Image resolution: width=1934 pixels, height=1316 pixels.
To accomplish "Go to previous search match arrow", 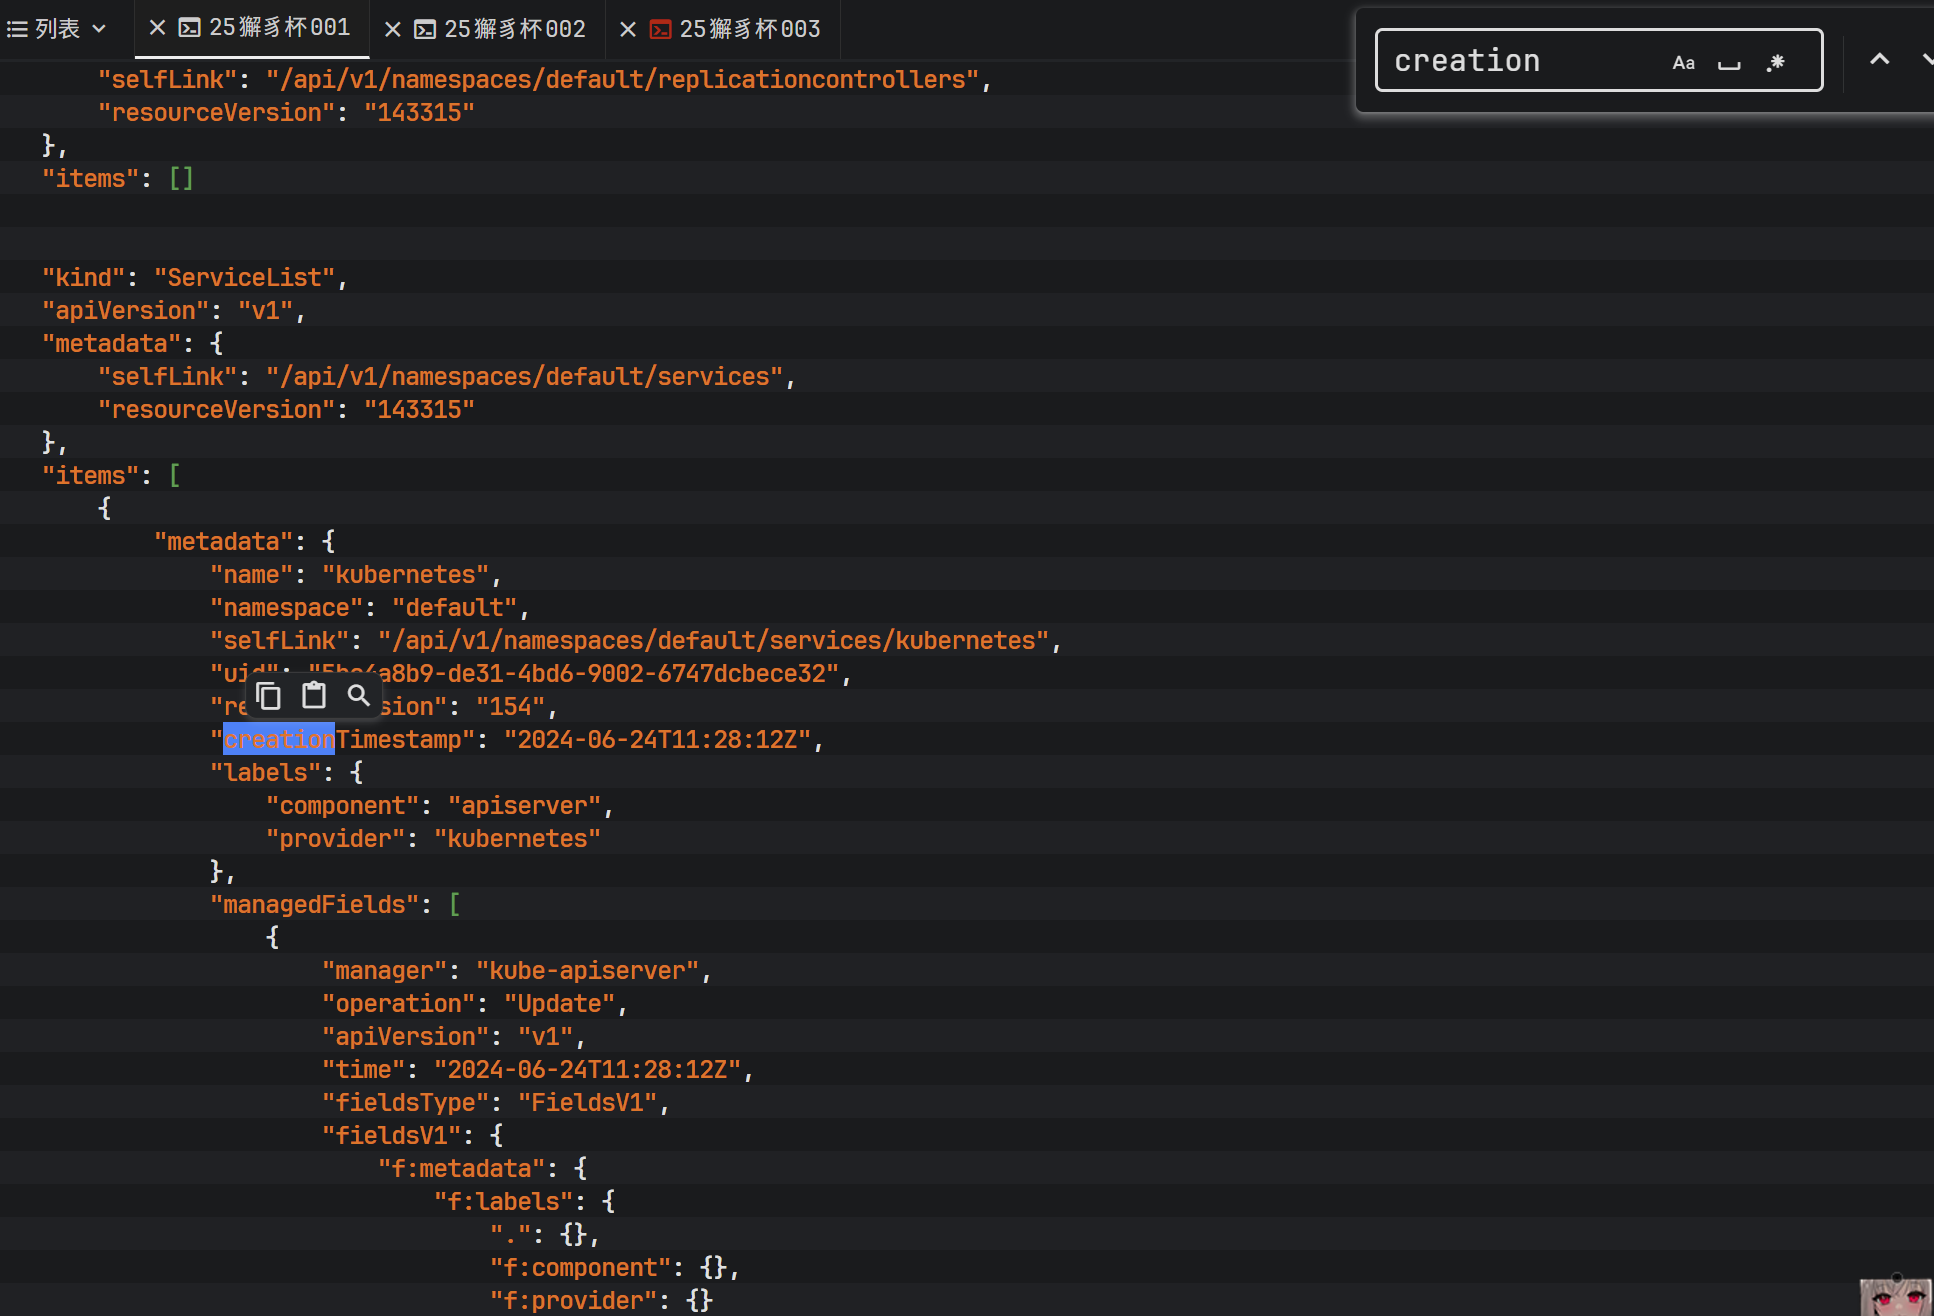I will tap(1880, 60).
